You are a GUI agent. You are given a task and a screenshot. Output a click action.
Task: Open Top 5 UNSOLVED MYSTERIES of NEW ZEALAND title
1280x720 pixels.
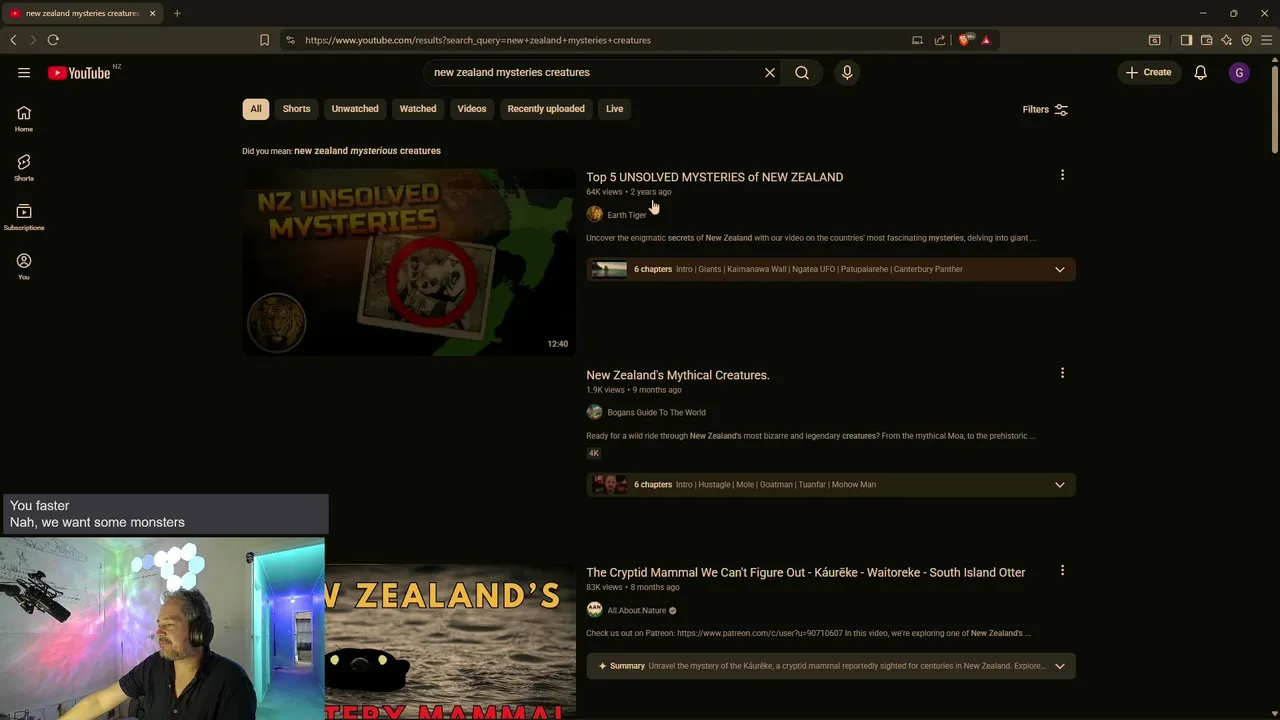714,177
